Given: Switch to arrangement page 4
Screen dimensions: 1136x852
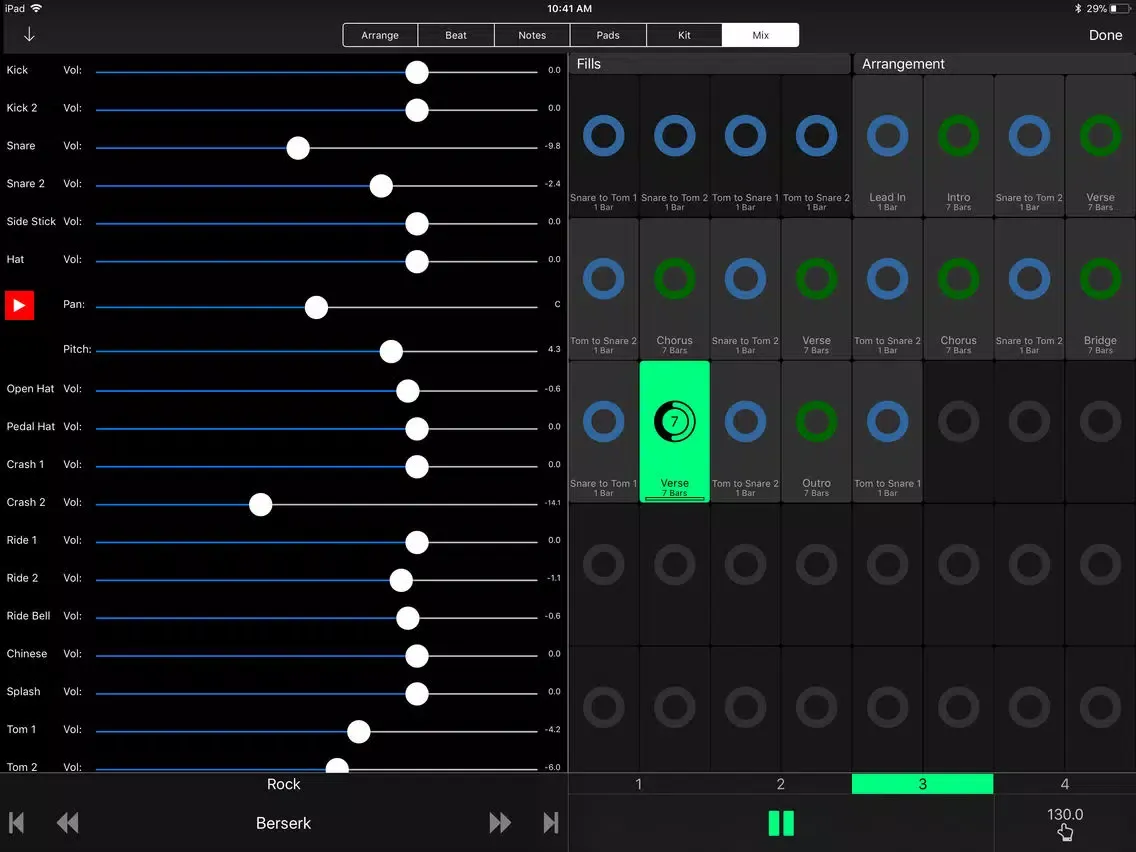Looking at the screenshot, I should (x=1064, y=784).
